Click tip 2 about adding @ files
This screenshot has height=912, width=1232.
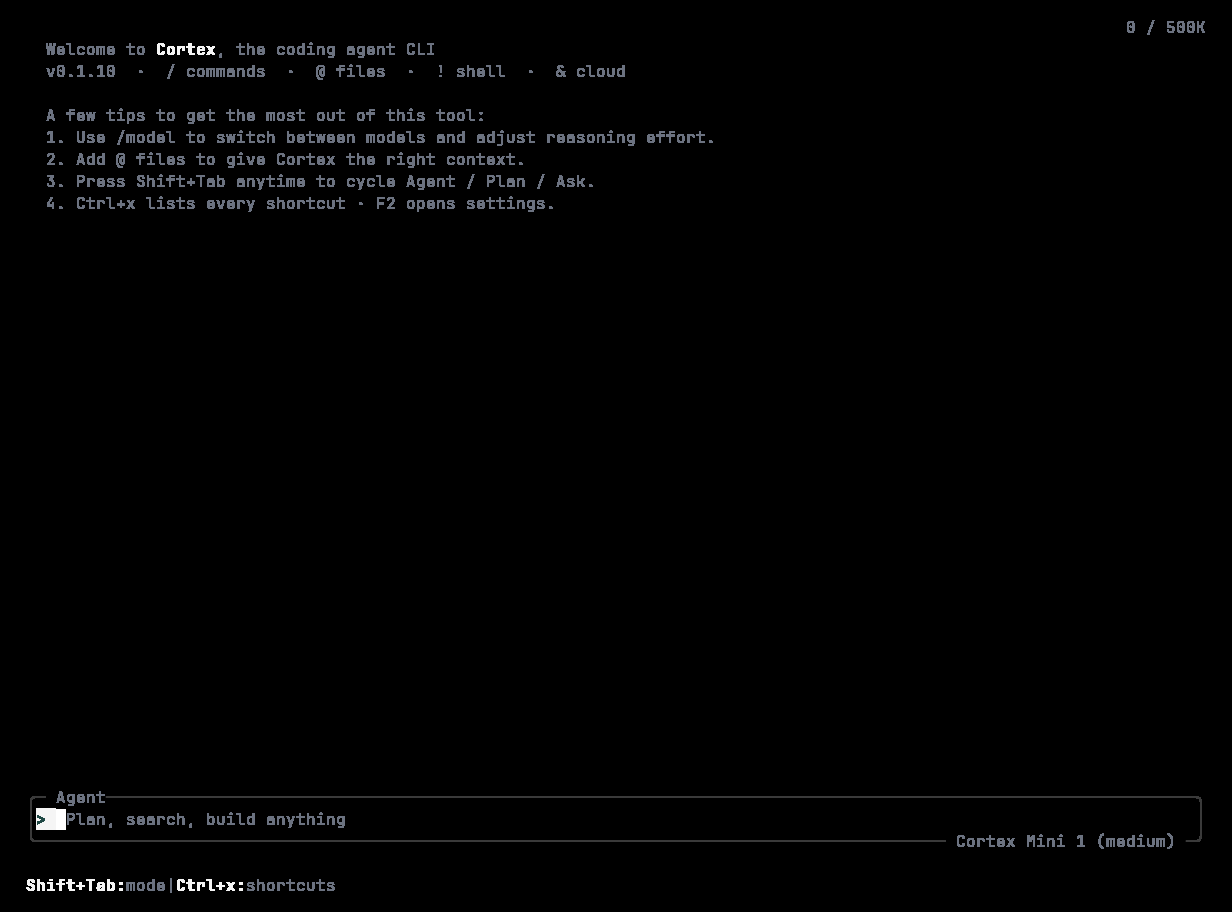pos(286,159)
